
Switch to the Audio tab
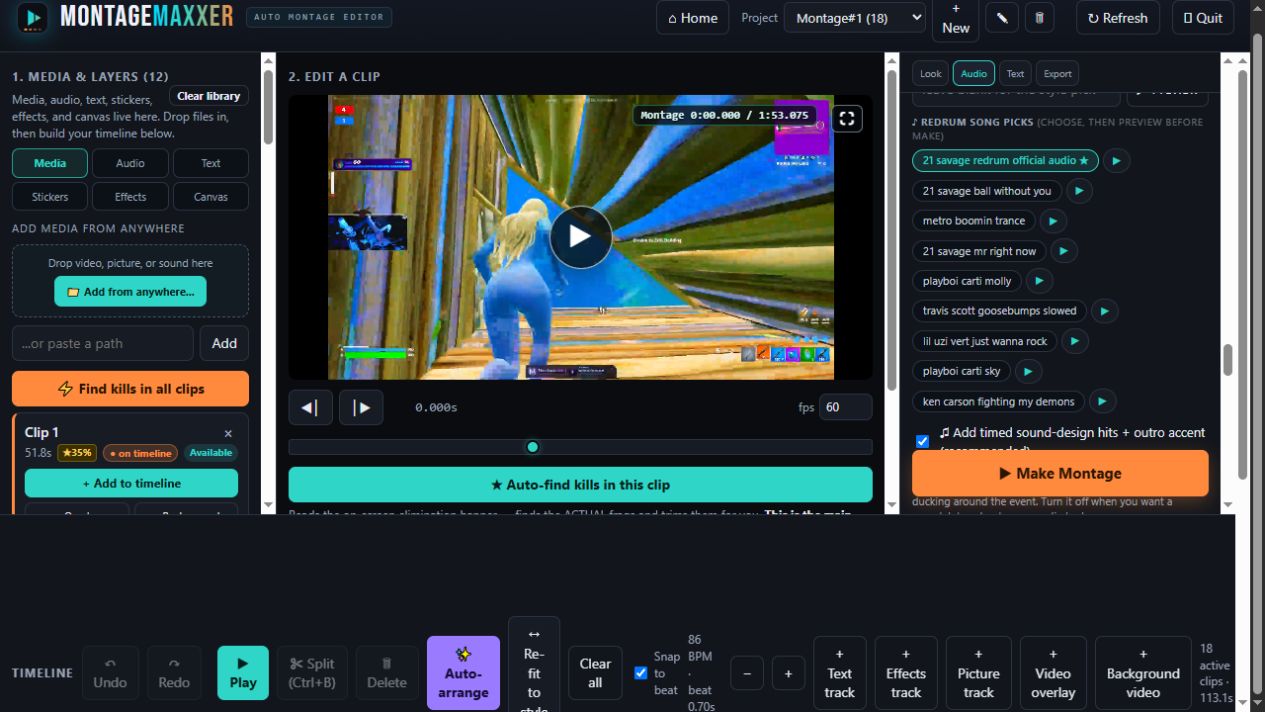click(x=974, y=73)
